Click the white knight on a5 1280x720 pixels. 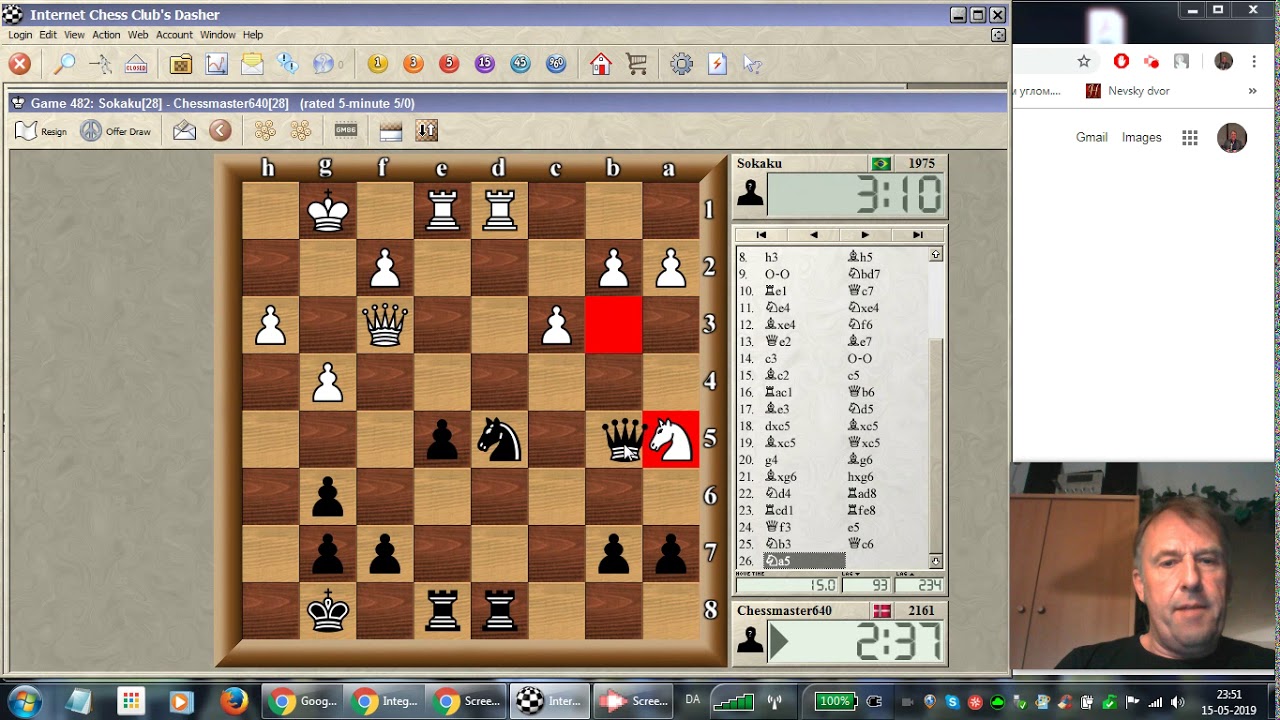click(670, 440)
